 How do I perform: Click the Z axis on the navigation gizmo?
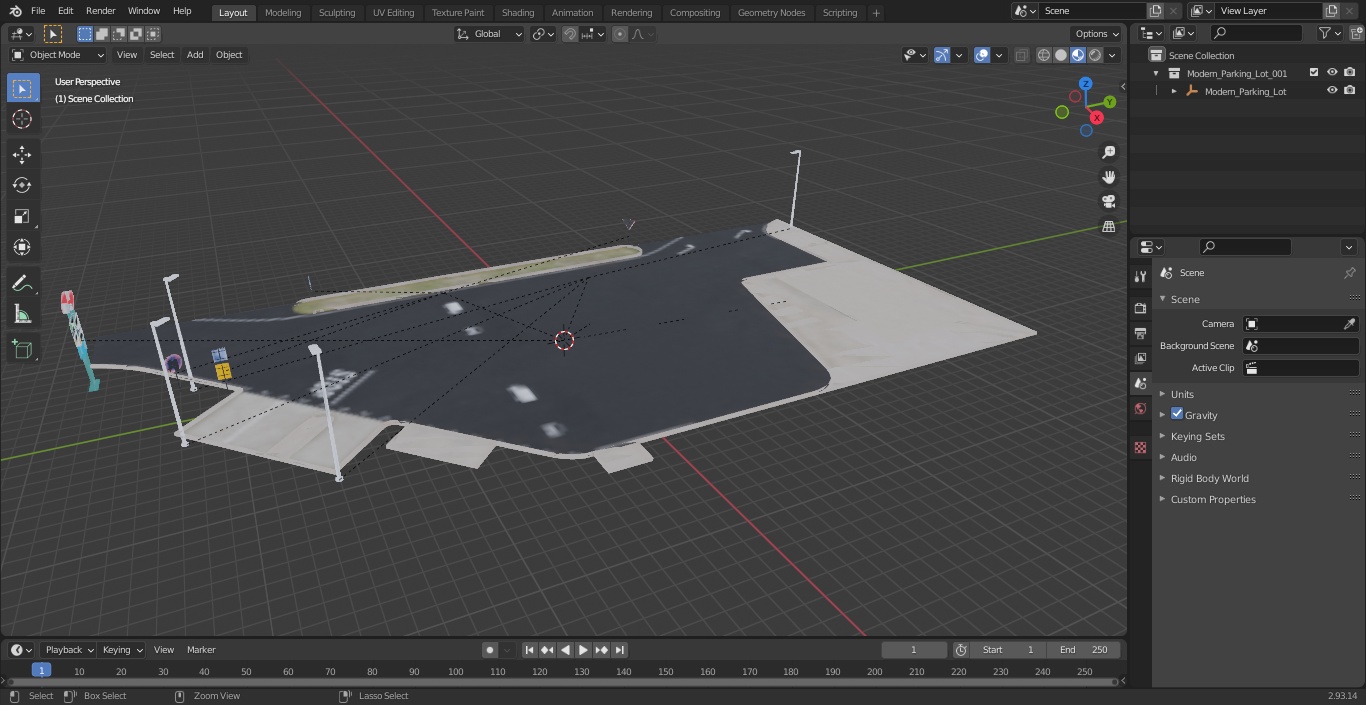[x=1086, y=84]
